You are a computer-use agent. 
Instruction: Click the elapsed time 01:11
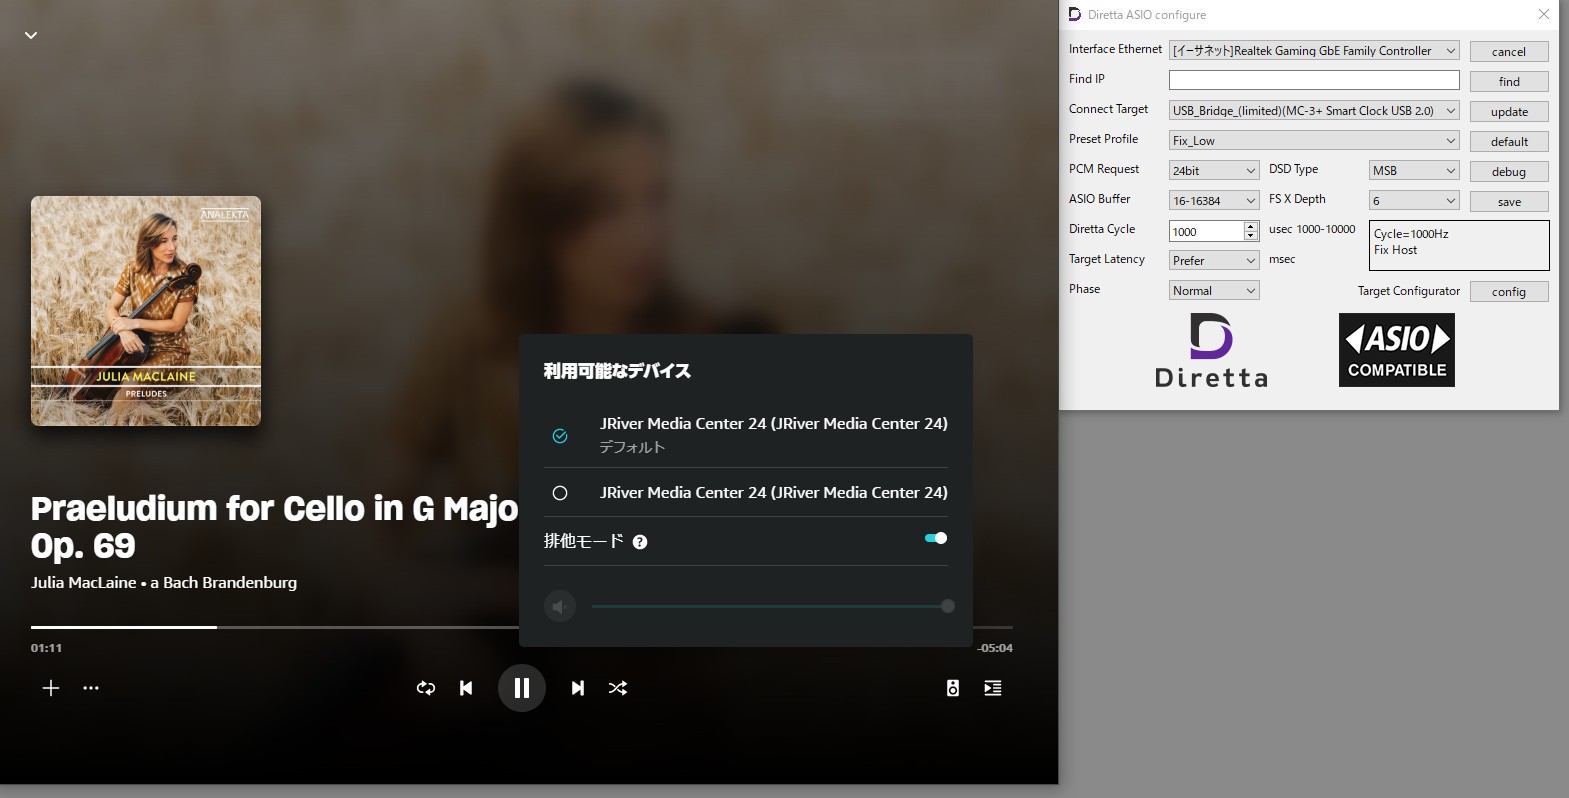(46, 648)
